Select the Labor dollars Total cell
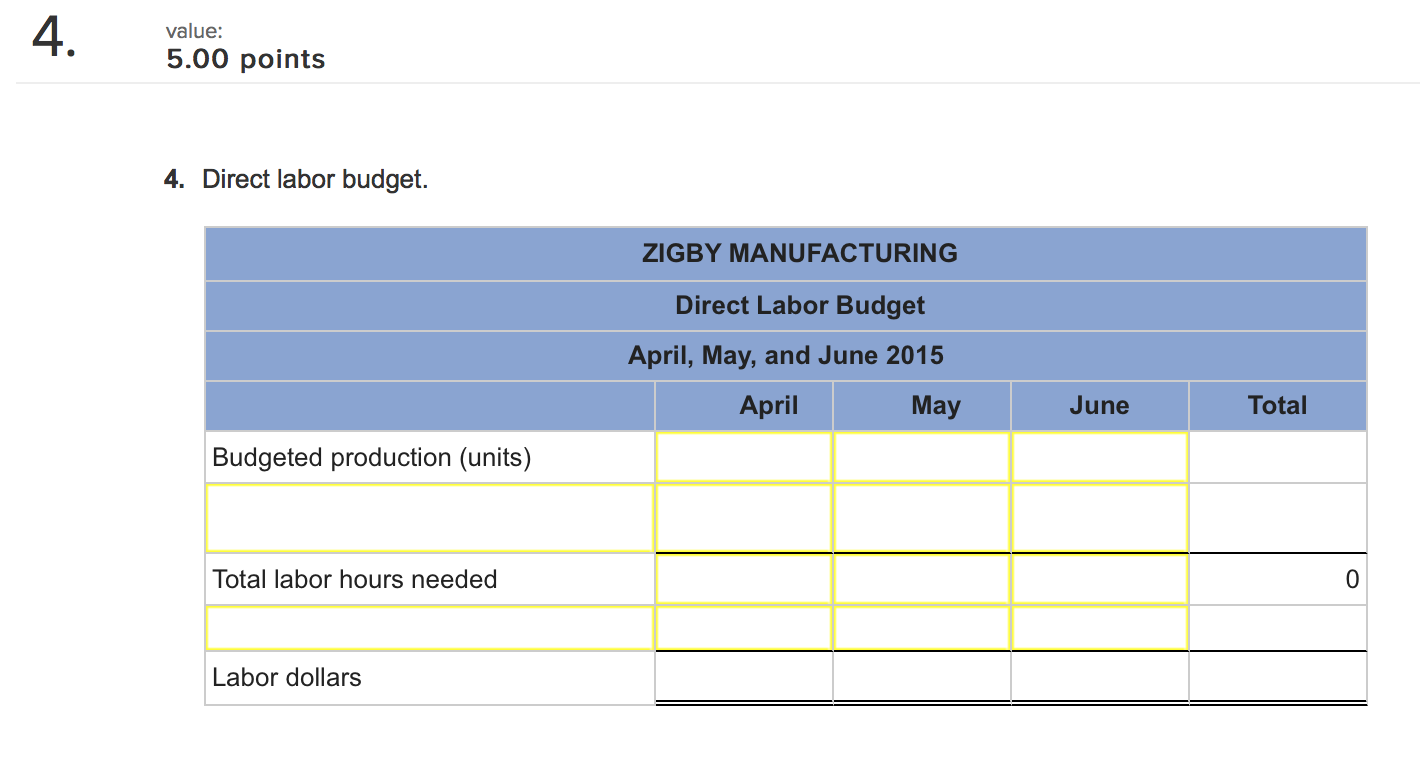This screenshot has height=772, width=1420. 1278,677
